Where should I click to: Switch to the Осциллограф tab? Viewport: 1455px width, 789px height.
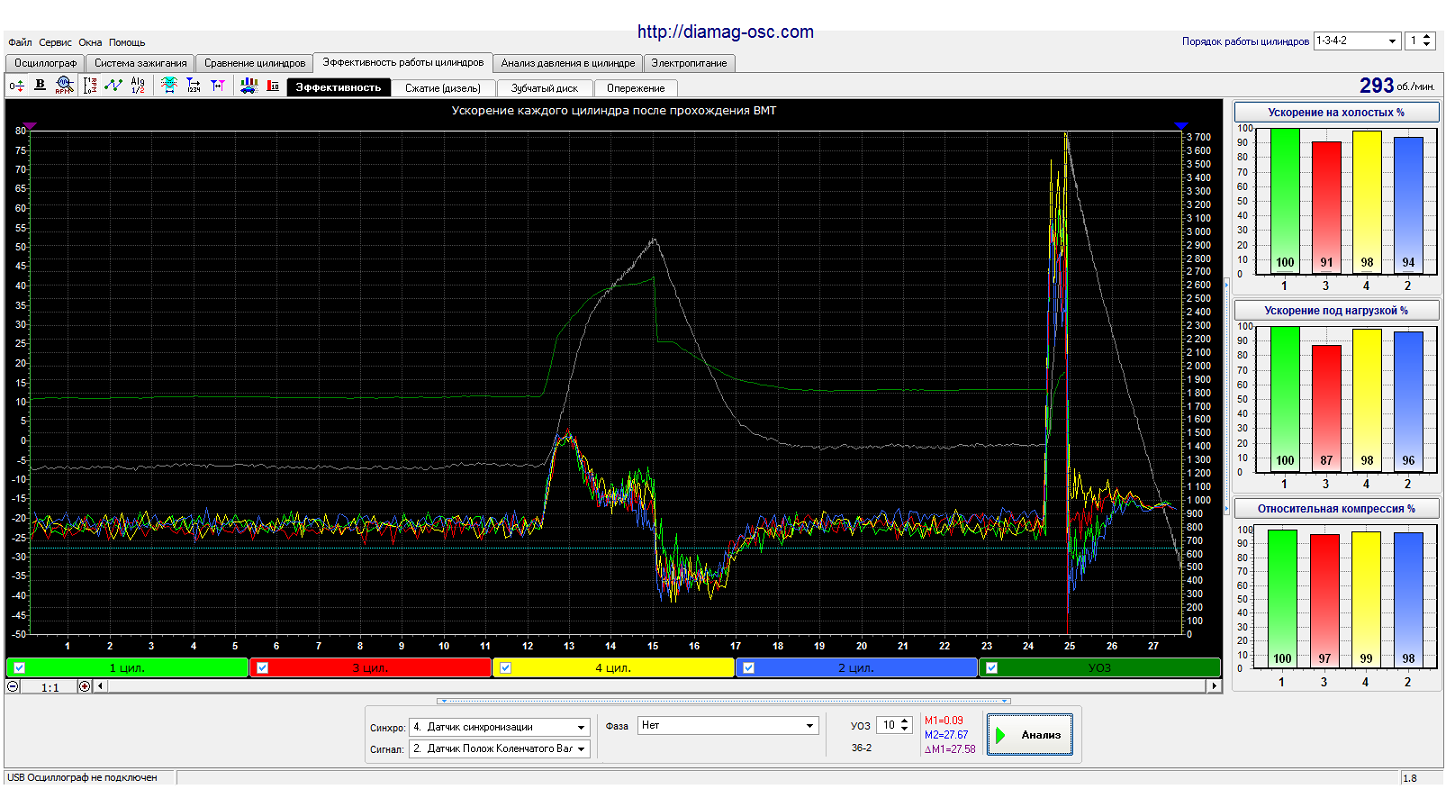coord(45,63)
